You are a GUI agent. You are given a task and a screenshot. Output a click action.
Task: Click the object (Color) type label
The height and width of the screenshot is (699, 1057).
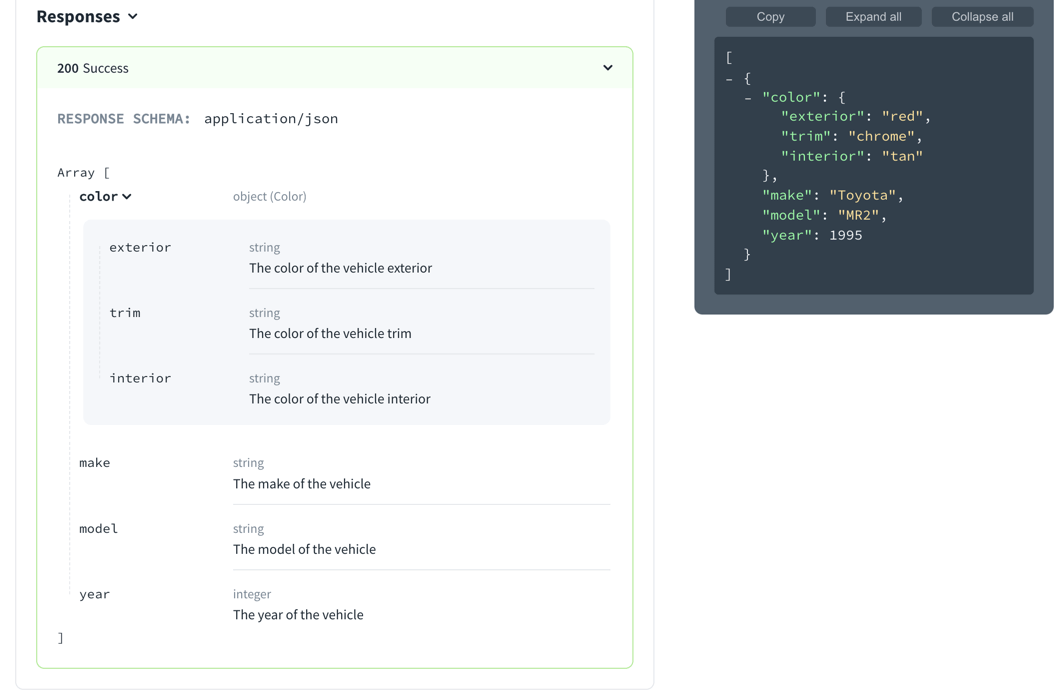[x=270, y=196]
